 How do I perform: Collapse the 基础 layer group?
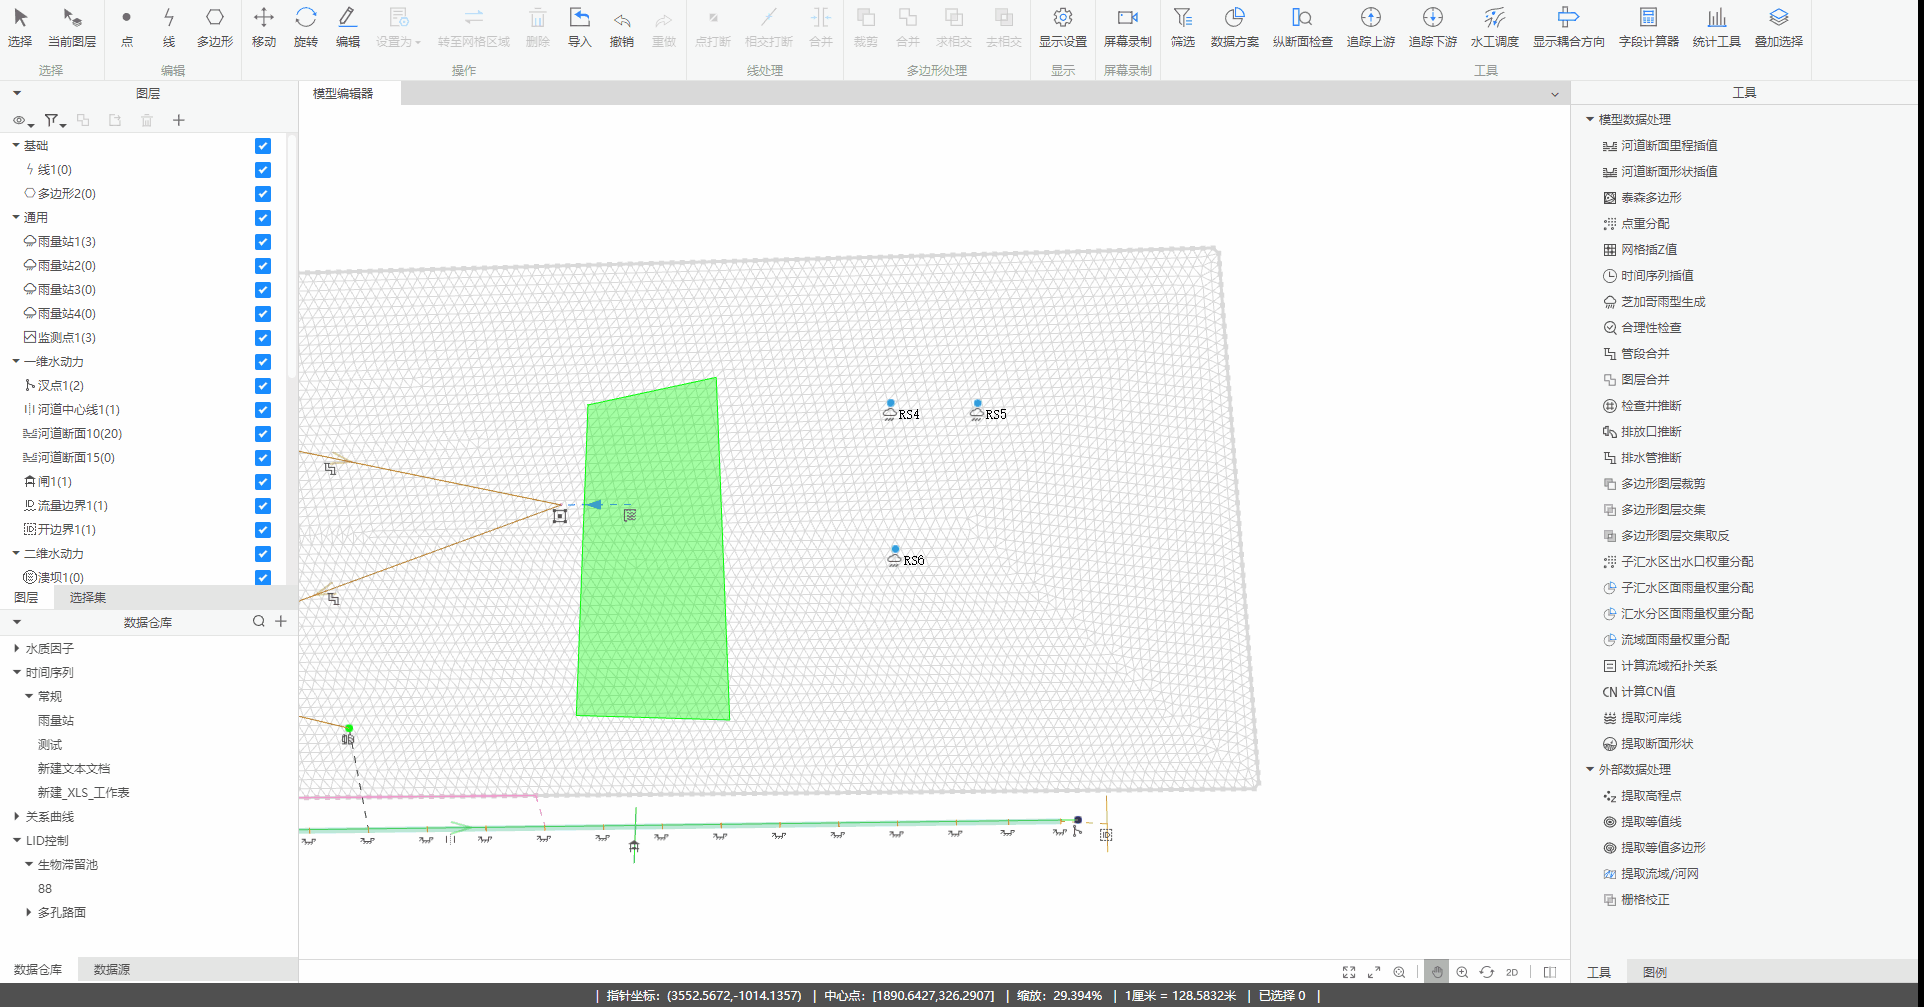click(x=16, y=146)
